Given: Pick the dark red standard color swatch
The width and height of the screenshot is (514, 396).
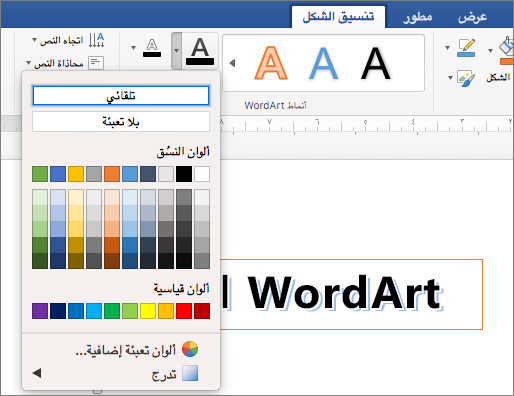Looking at the screenshot, I should tap(202, 311).
